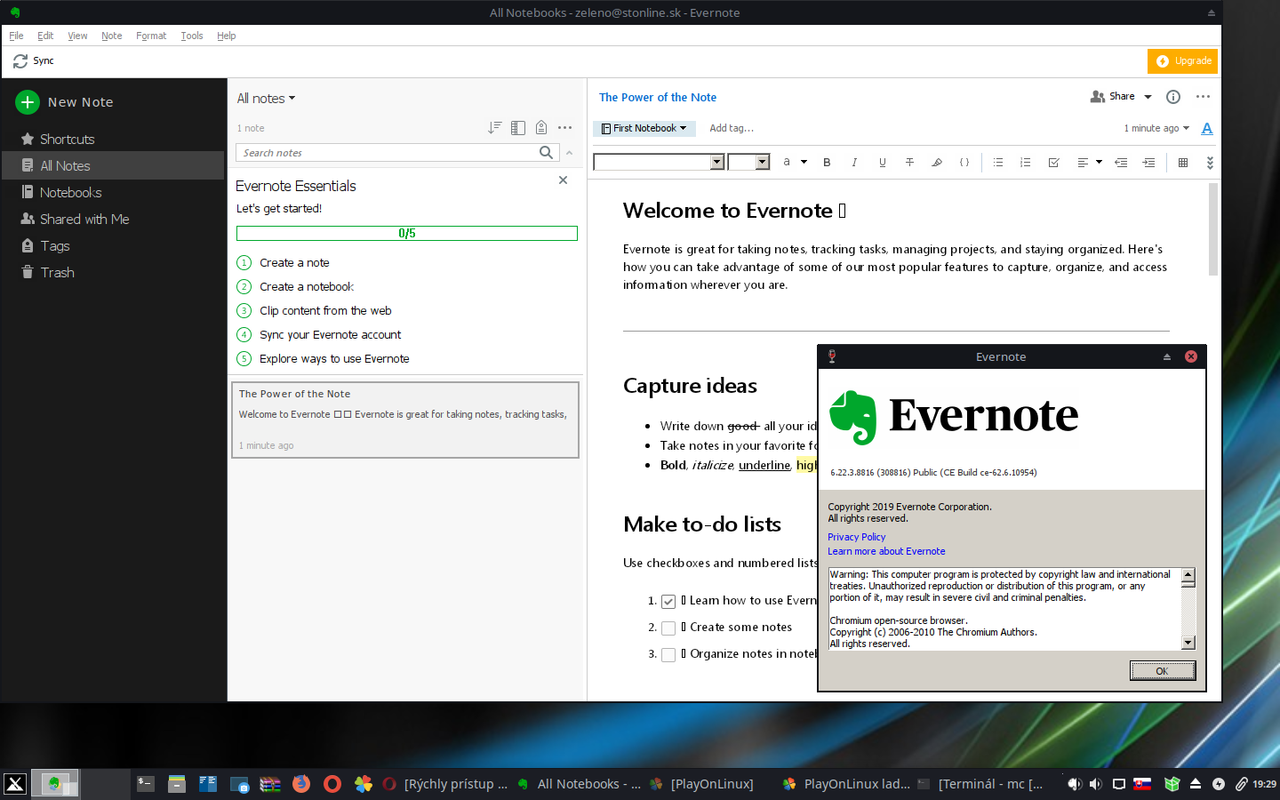The image size is (1280, 800).
Task: Toggle the formatting bar with the blue A icon
Action: (1207, 128)
